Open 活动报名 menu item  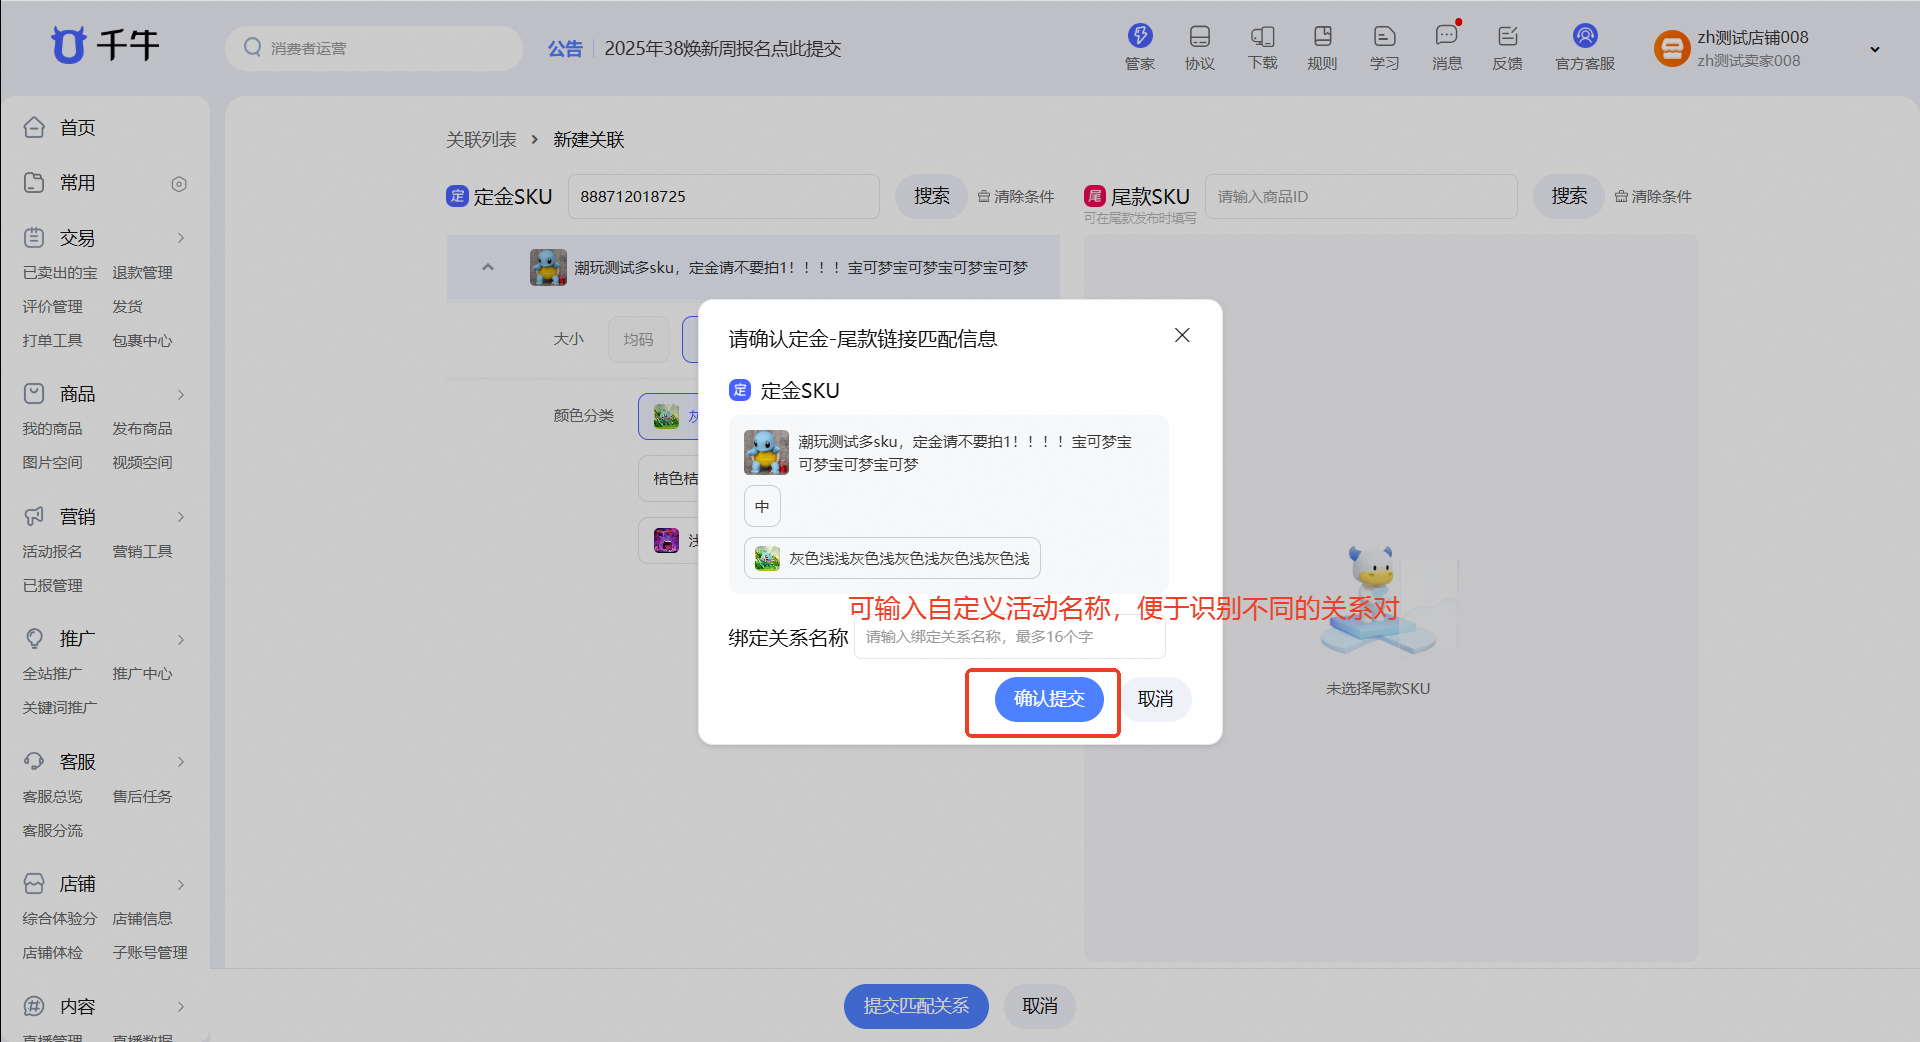coord(52,551)
